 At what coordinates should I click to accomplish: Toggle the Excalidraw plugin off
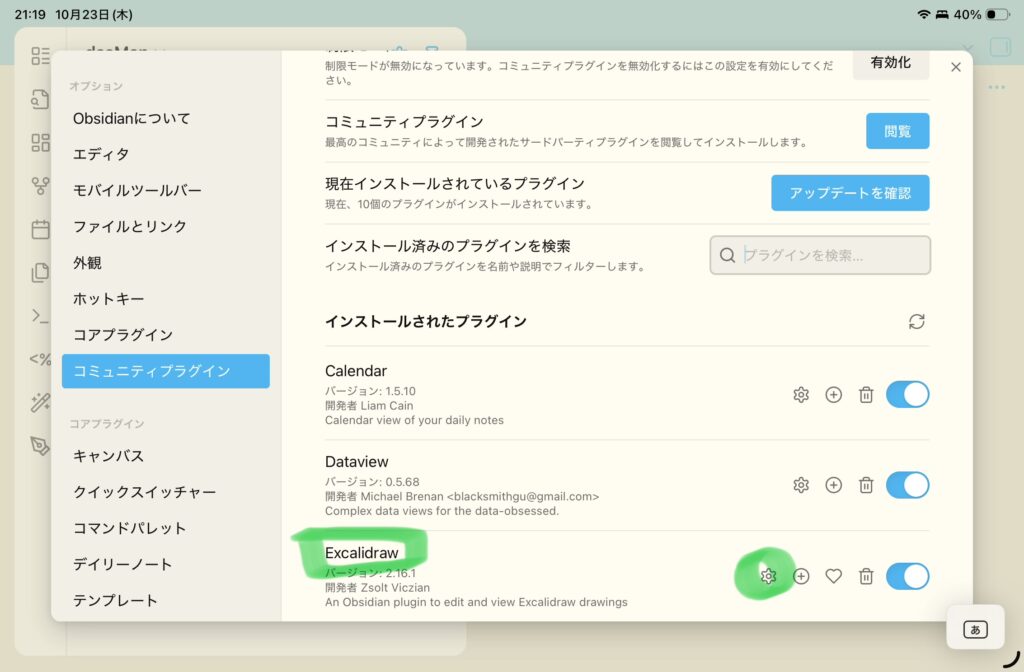click(907, 576)
